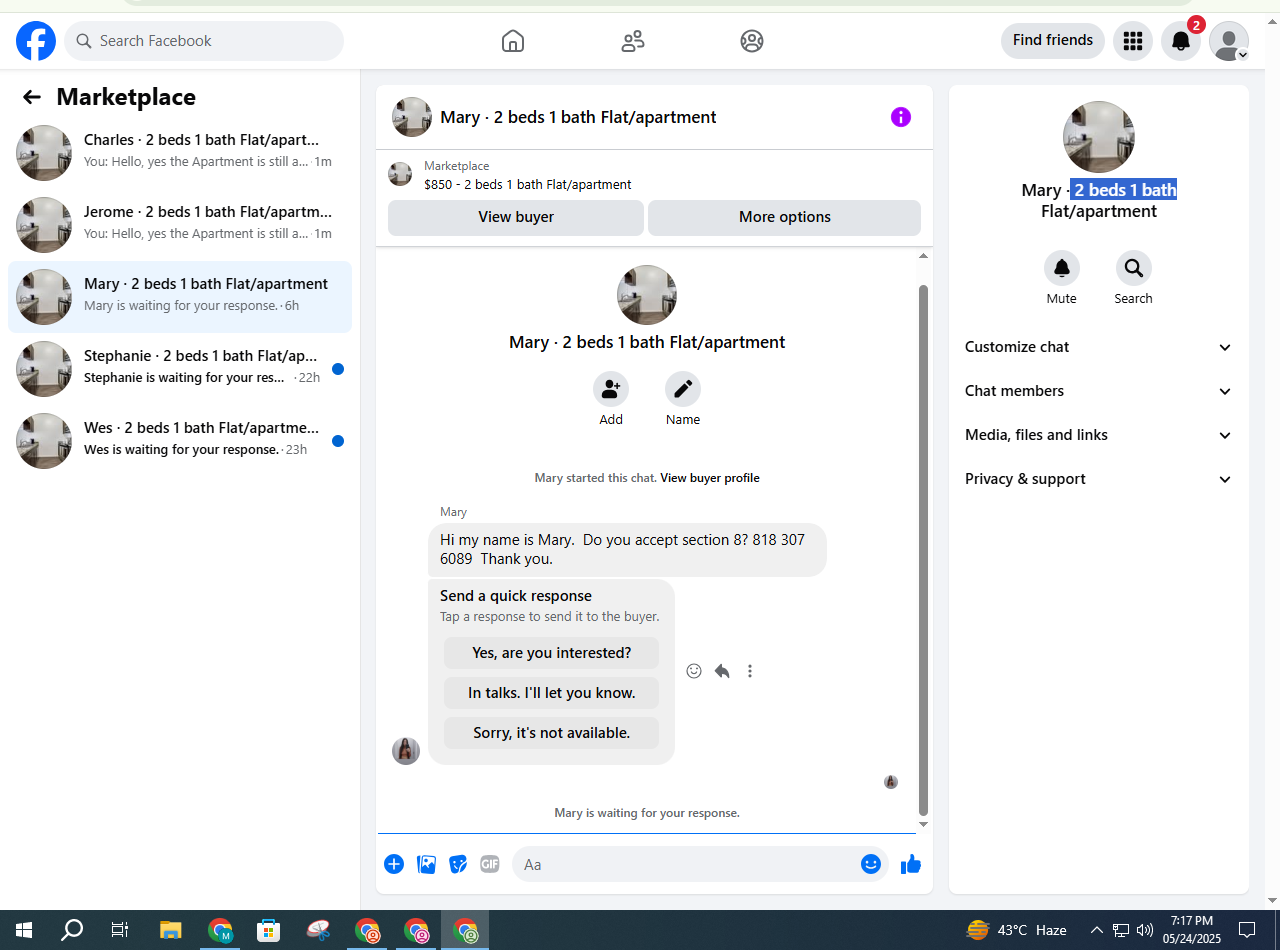Open File Explorer from taskbar
This screenshot has height=950, width=1280.
[x=170, y=930]
